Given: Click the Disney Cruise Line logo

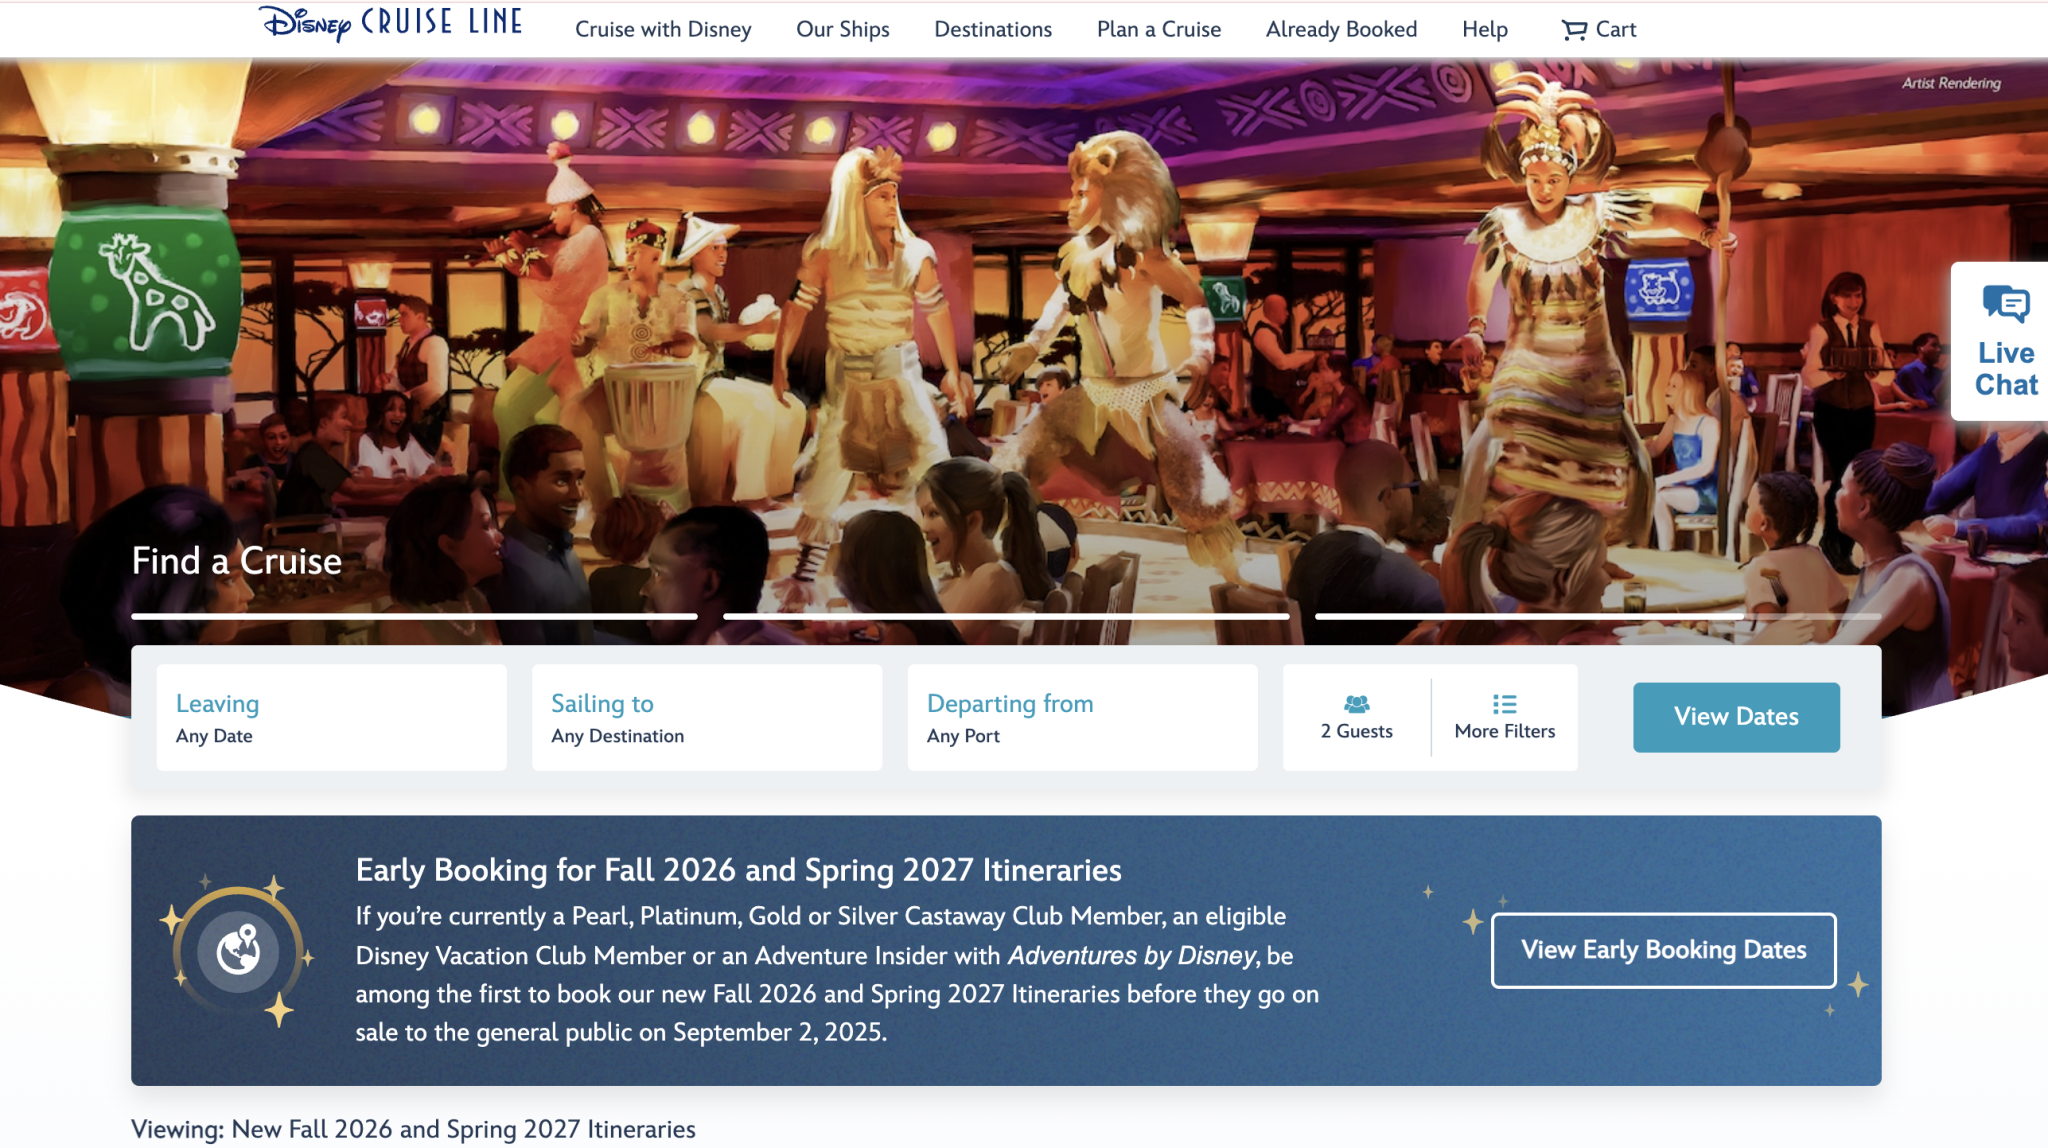Looking at the screenshot, I should 391,23.
